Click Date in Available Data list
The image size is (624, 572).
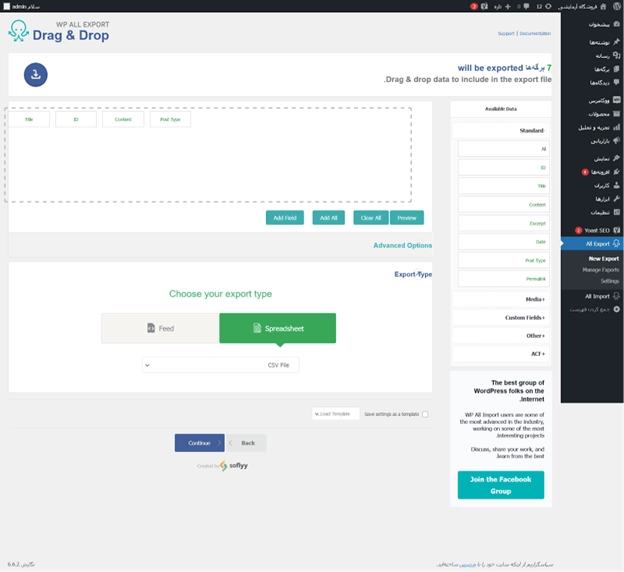(x=504, y=242)
